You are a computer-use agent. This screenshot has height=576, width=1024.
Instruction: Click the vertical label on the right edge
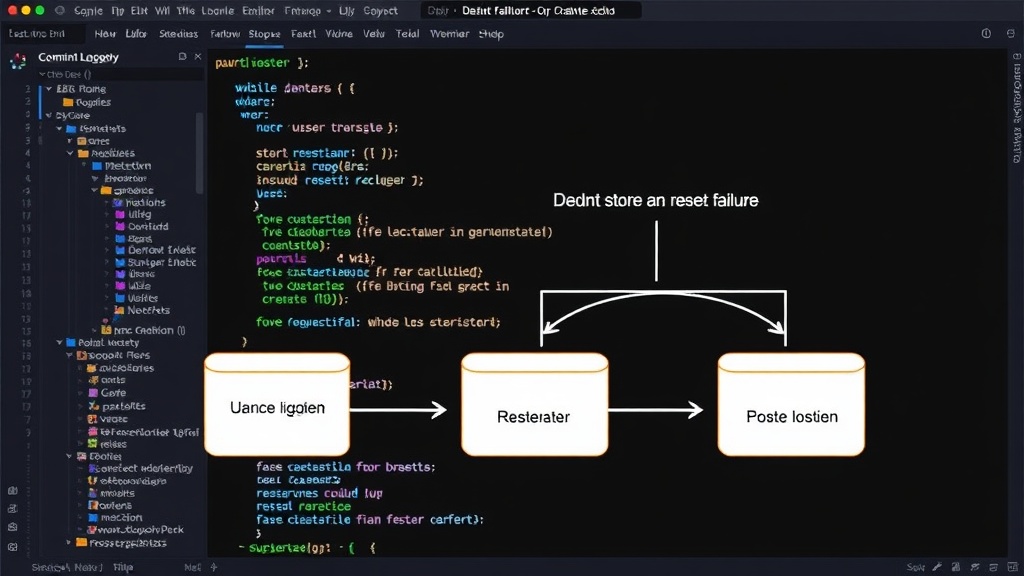click(1017, 114)
